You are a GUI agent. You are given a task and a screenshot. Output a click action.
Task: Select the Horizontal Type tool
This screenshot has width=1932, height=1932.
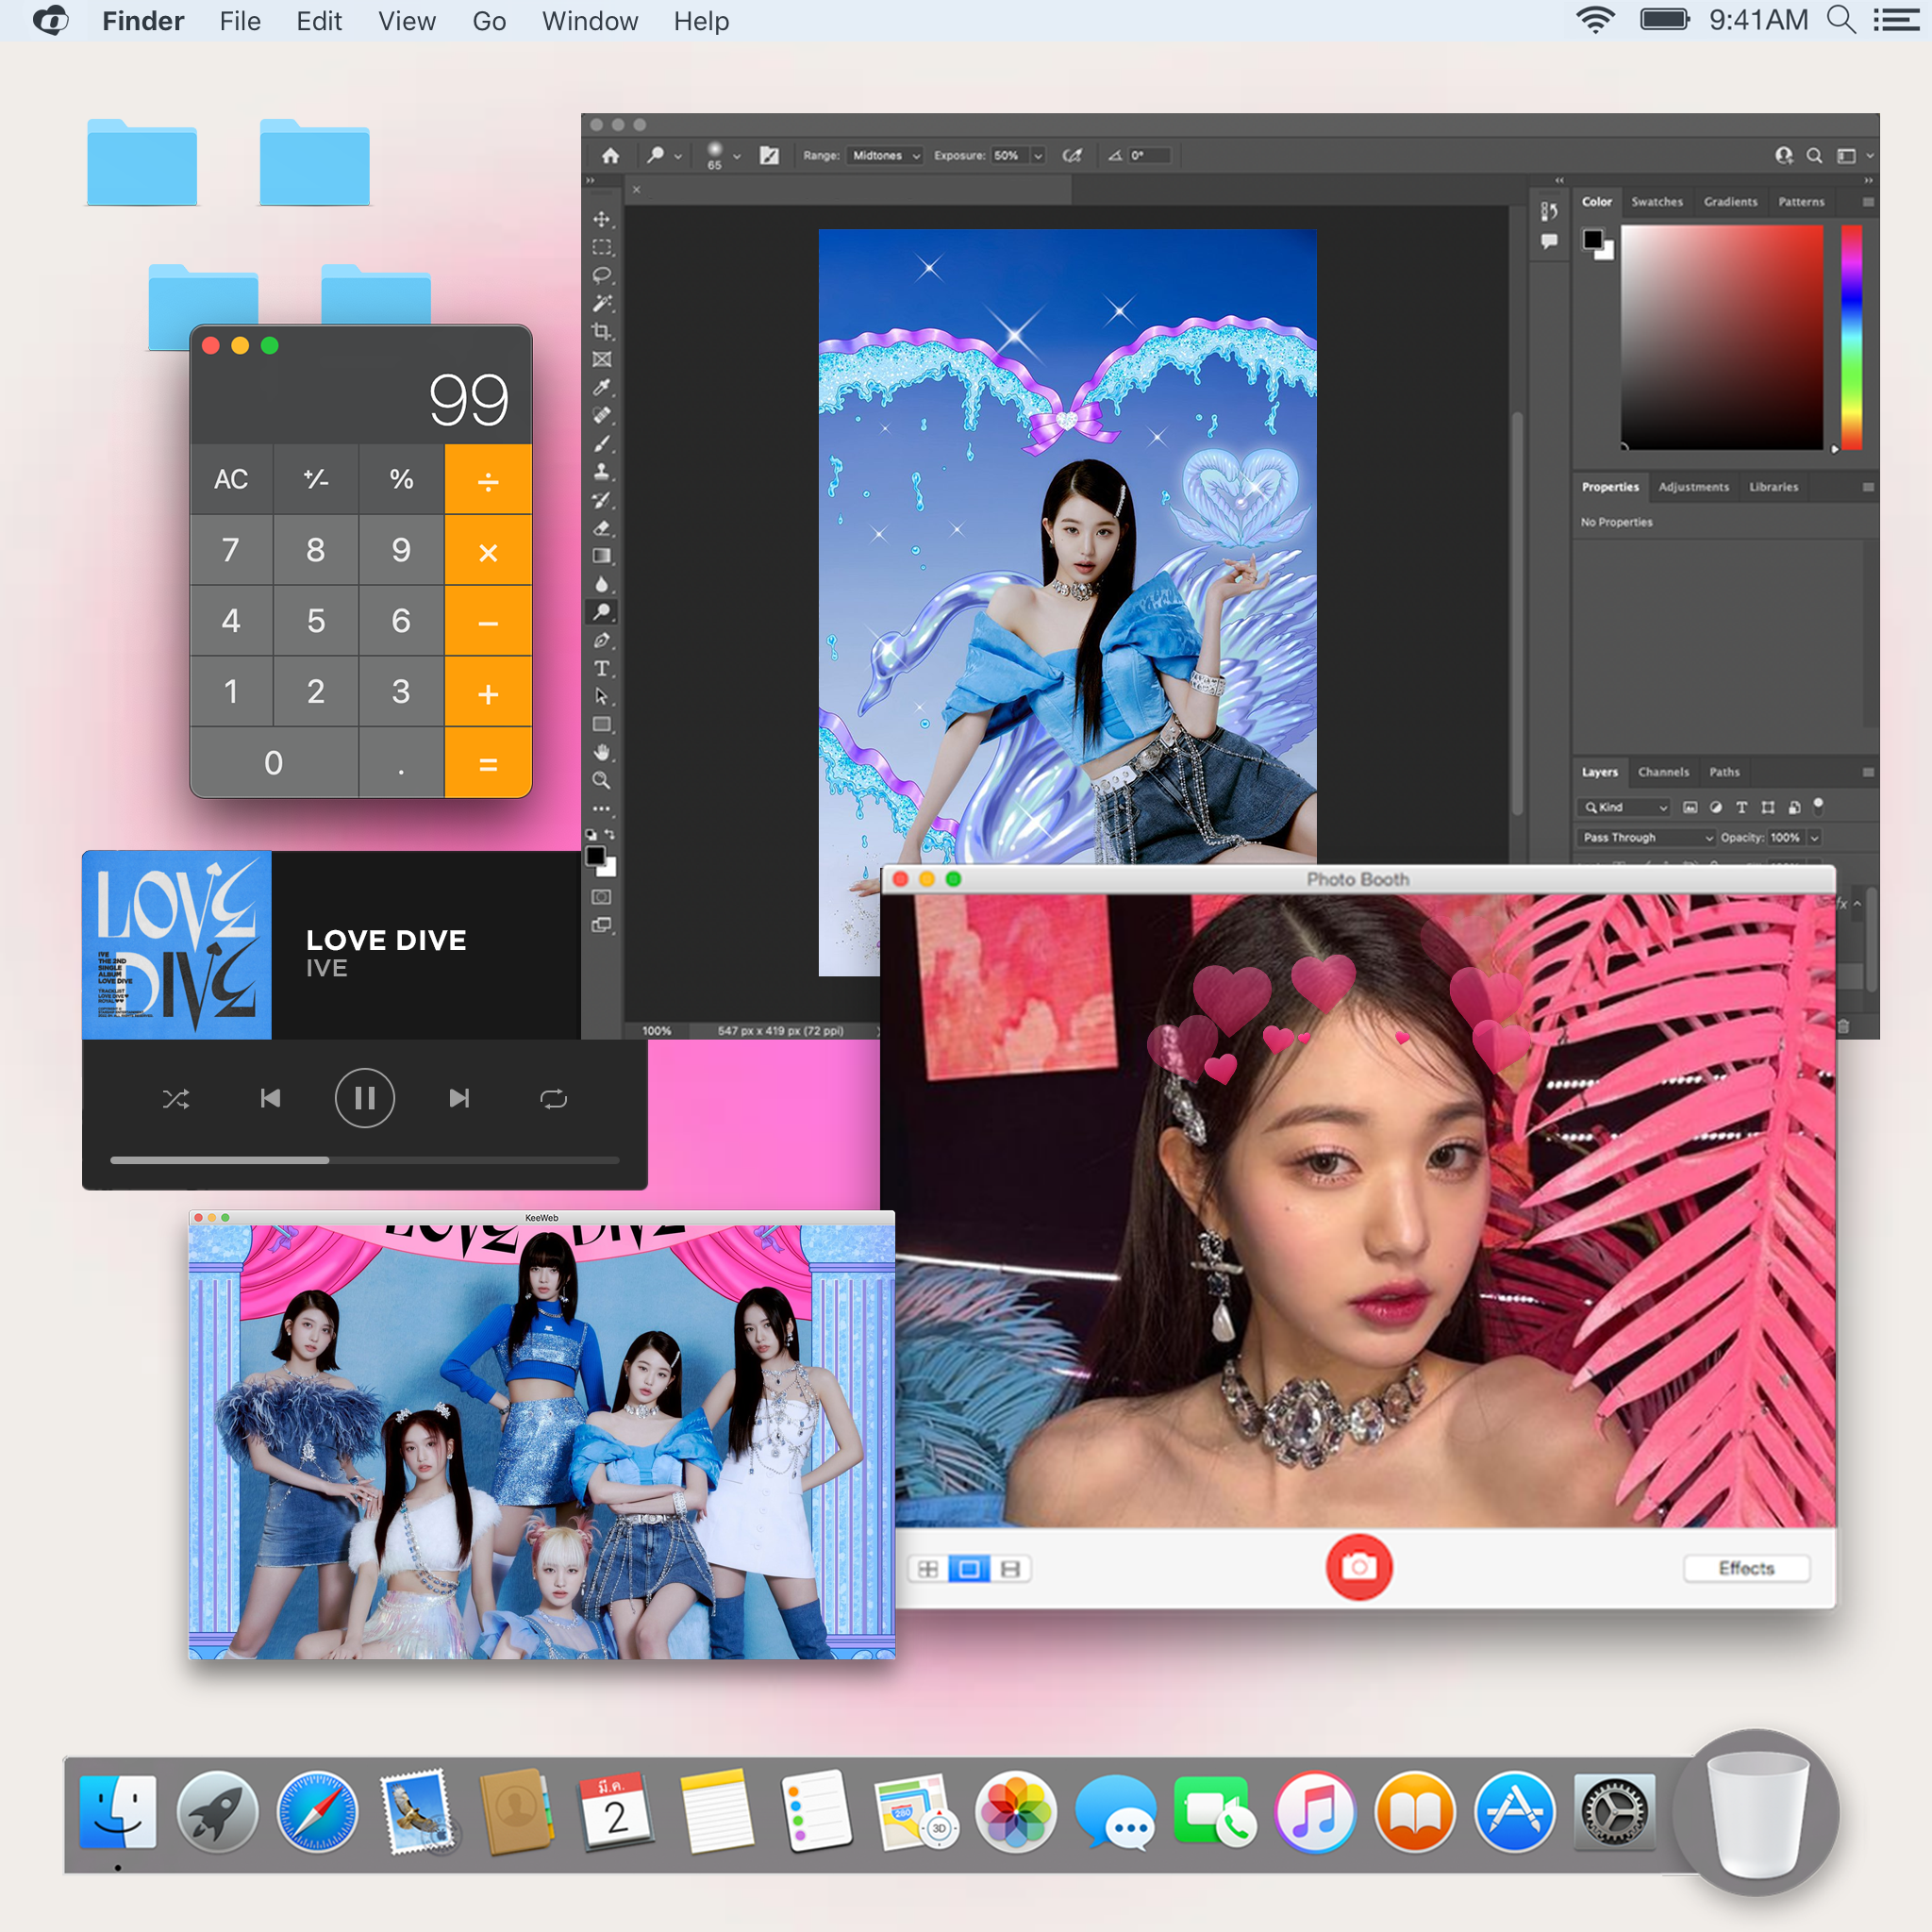[x=601, y=668]
